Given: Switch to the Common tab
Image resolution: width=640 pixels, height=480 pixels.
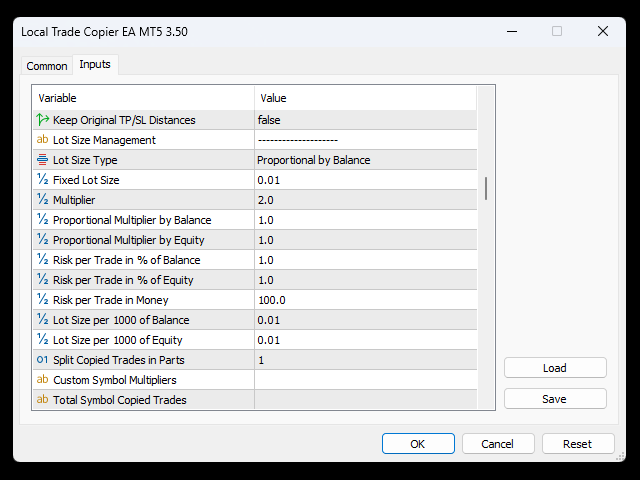Looking at the screenshot, I should click(47, 66).
